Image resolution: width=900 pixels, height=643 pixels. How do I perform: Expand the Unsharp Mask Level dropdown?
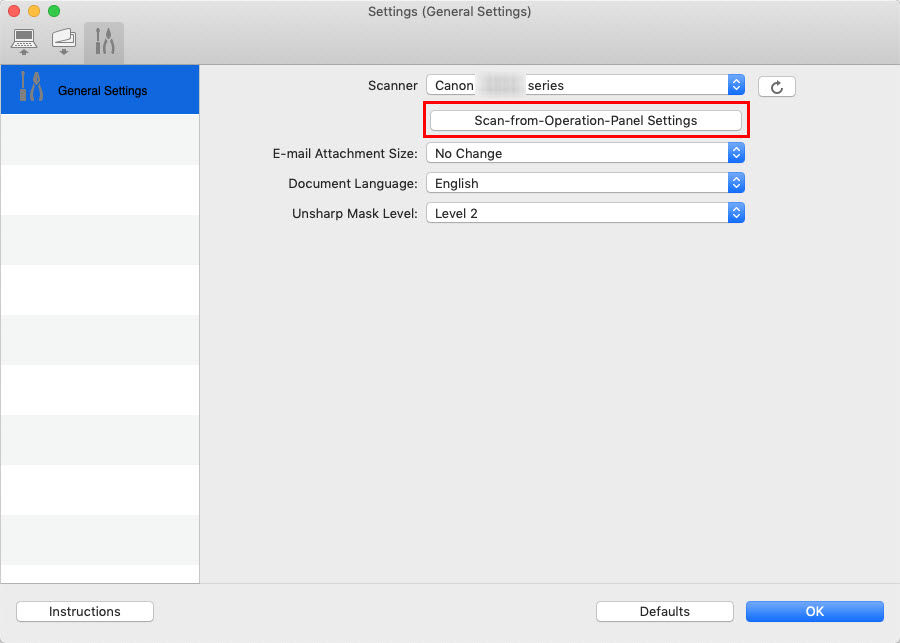[x=585, y=213]
